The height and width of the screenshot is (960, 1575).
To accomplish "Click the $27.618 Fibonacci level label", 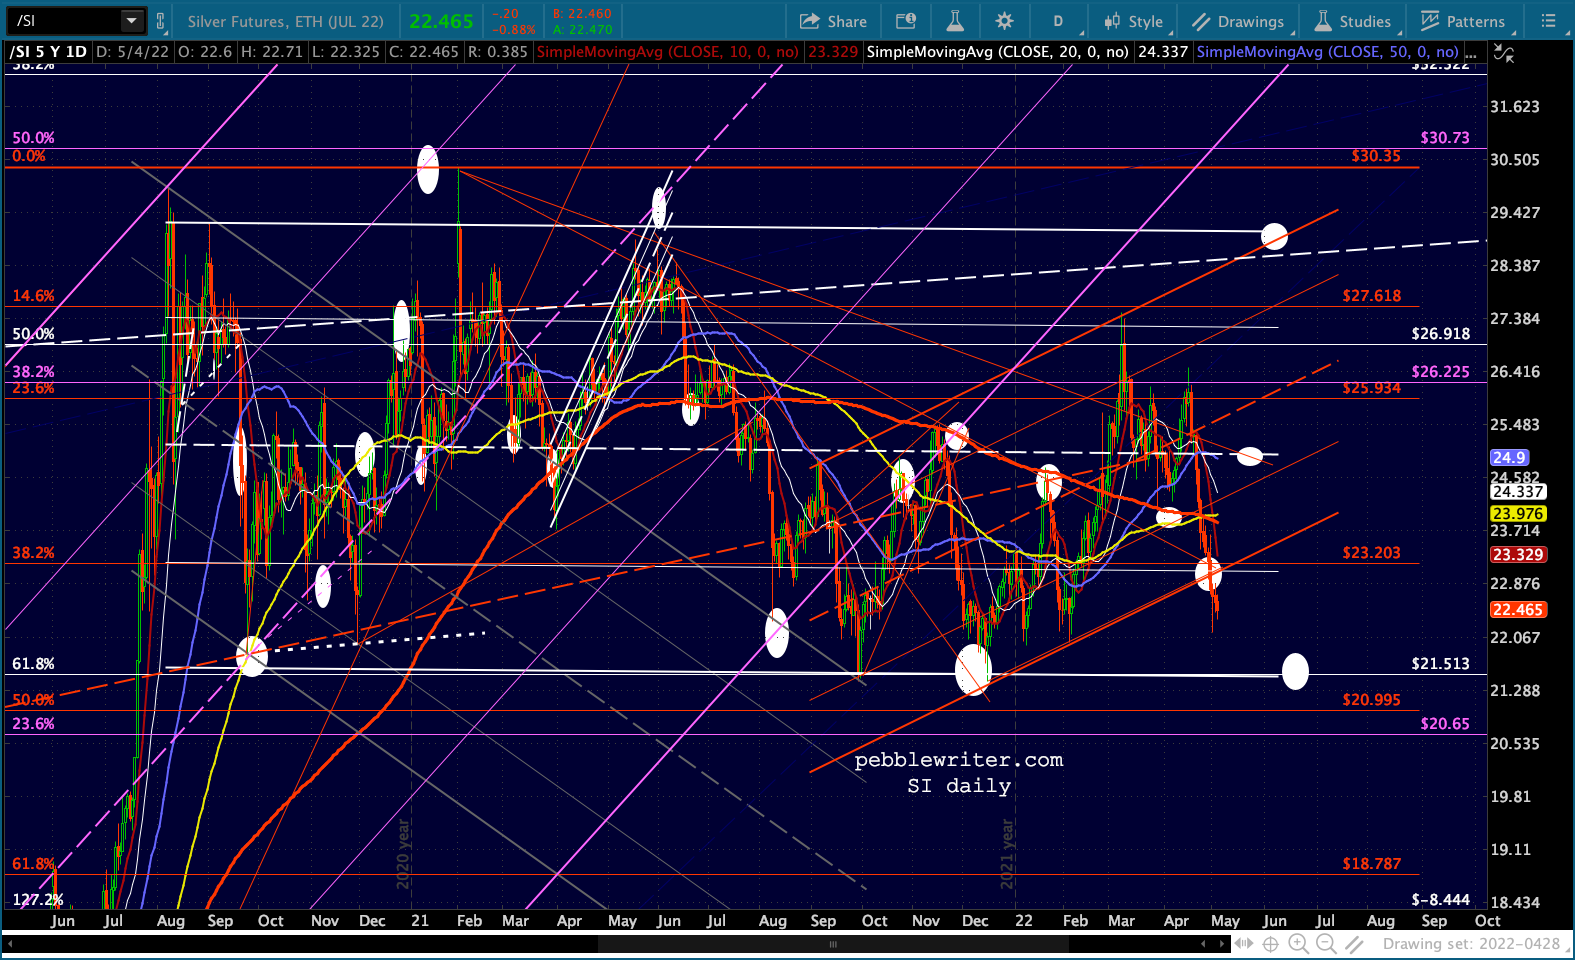I will click(1372, 296).
